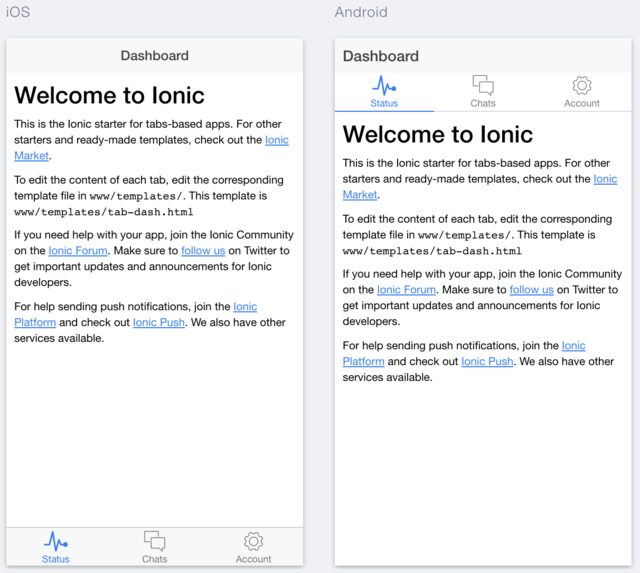Select the Chats tab label in the Android preview
This screenshot has width=640, height=573.
(483, 103)
